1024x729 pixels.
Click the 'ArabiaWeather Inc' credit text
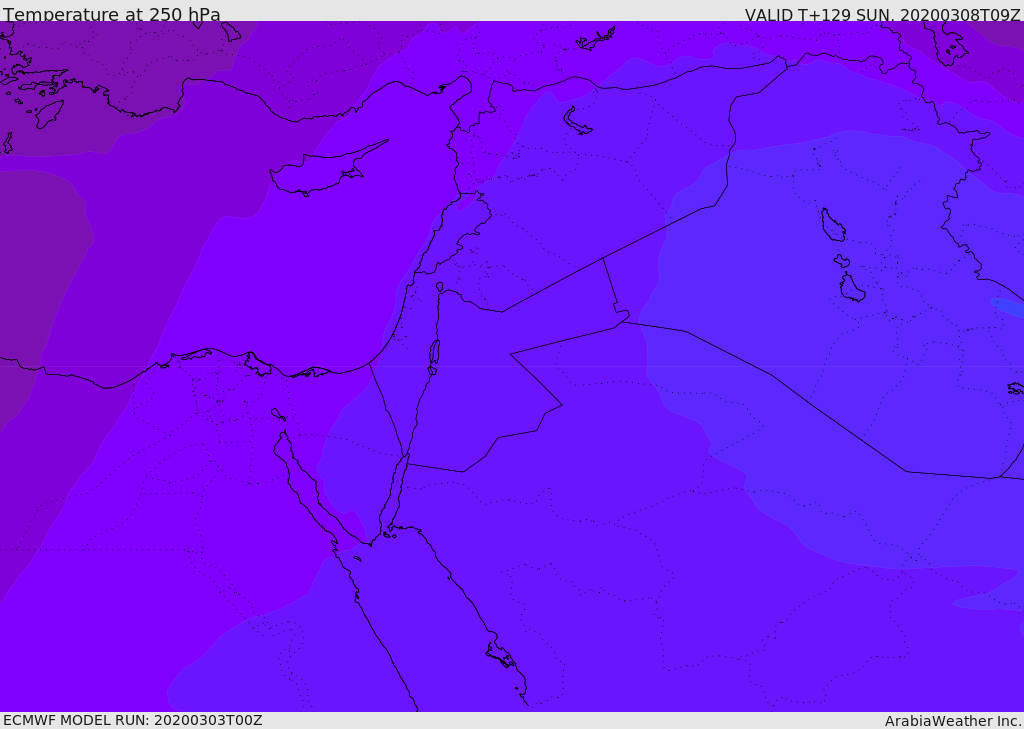(952, 721)
